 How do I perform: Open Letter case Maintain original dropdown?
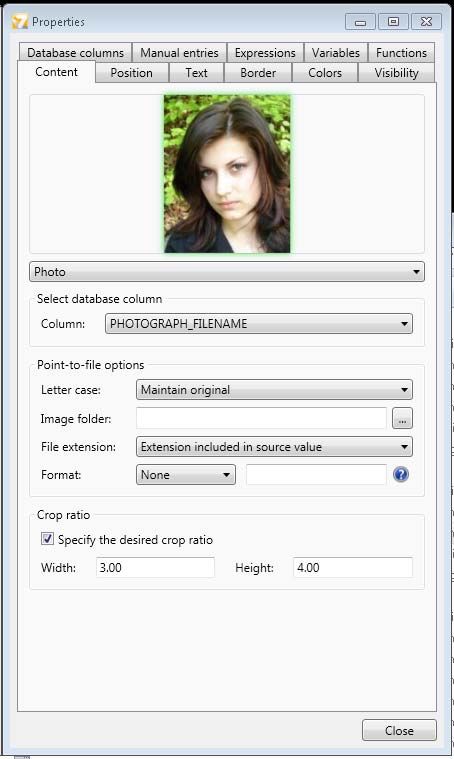pos(274,390)
